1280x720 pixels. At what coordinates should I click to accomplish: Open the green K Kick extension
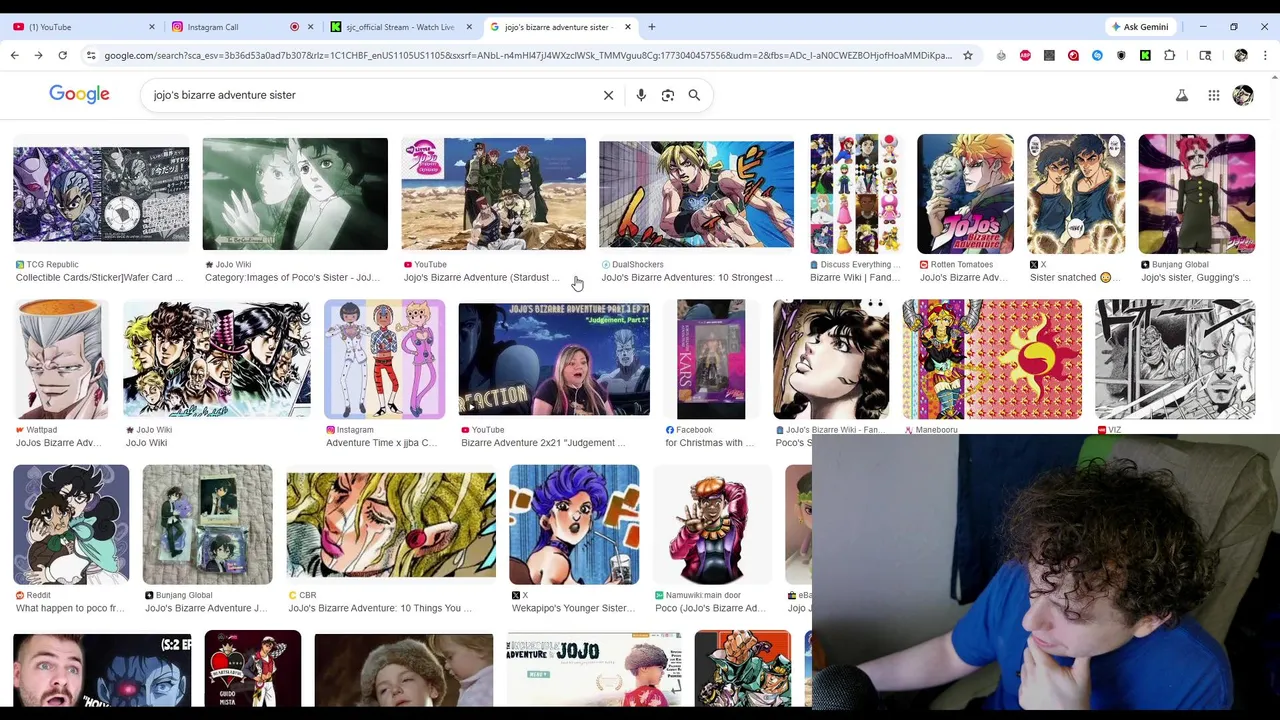tap(1145, 55)
